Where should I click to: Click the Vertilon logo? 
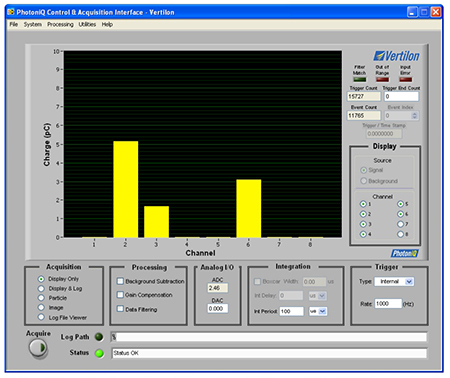click(396, 56)
